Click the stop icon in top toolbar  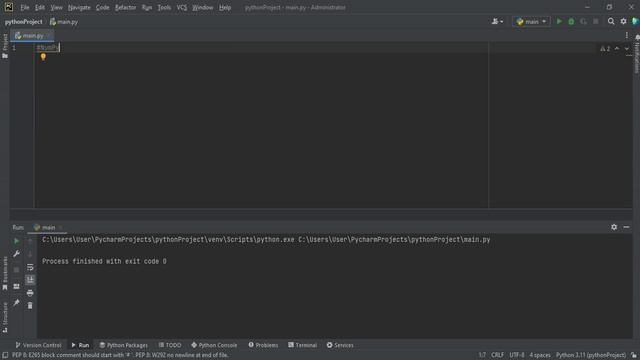(x=596, y=21)
